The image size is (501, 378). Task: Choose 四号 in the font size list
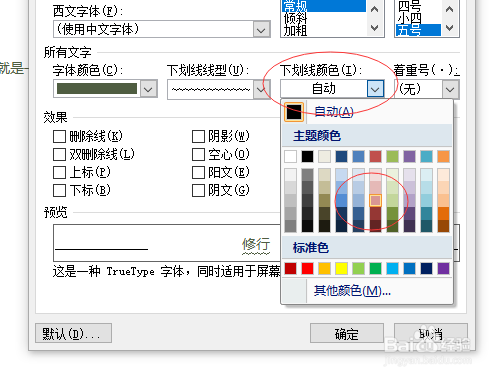pyautogui.click(x=418, y=6)
